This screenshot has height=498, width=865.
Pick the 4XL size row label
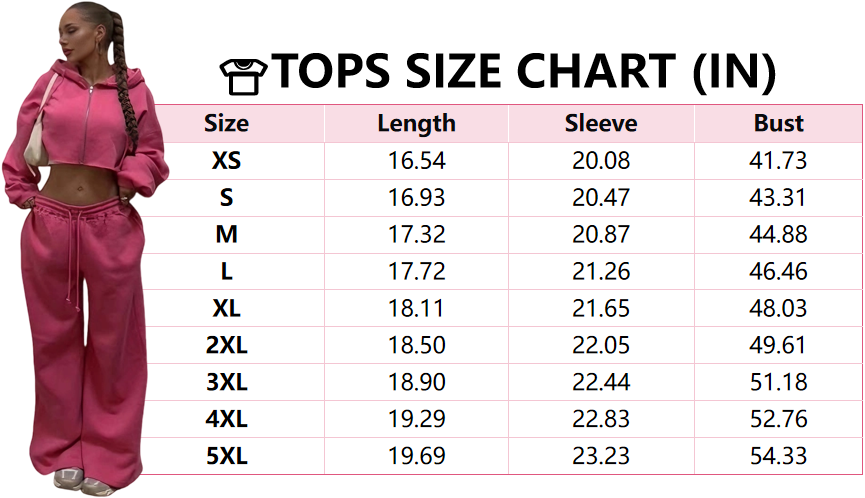[x=226, y=420]
